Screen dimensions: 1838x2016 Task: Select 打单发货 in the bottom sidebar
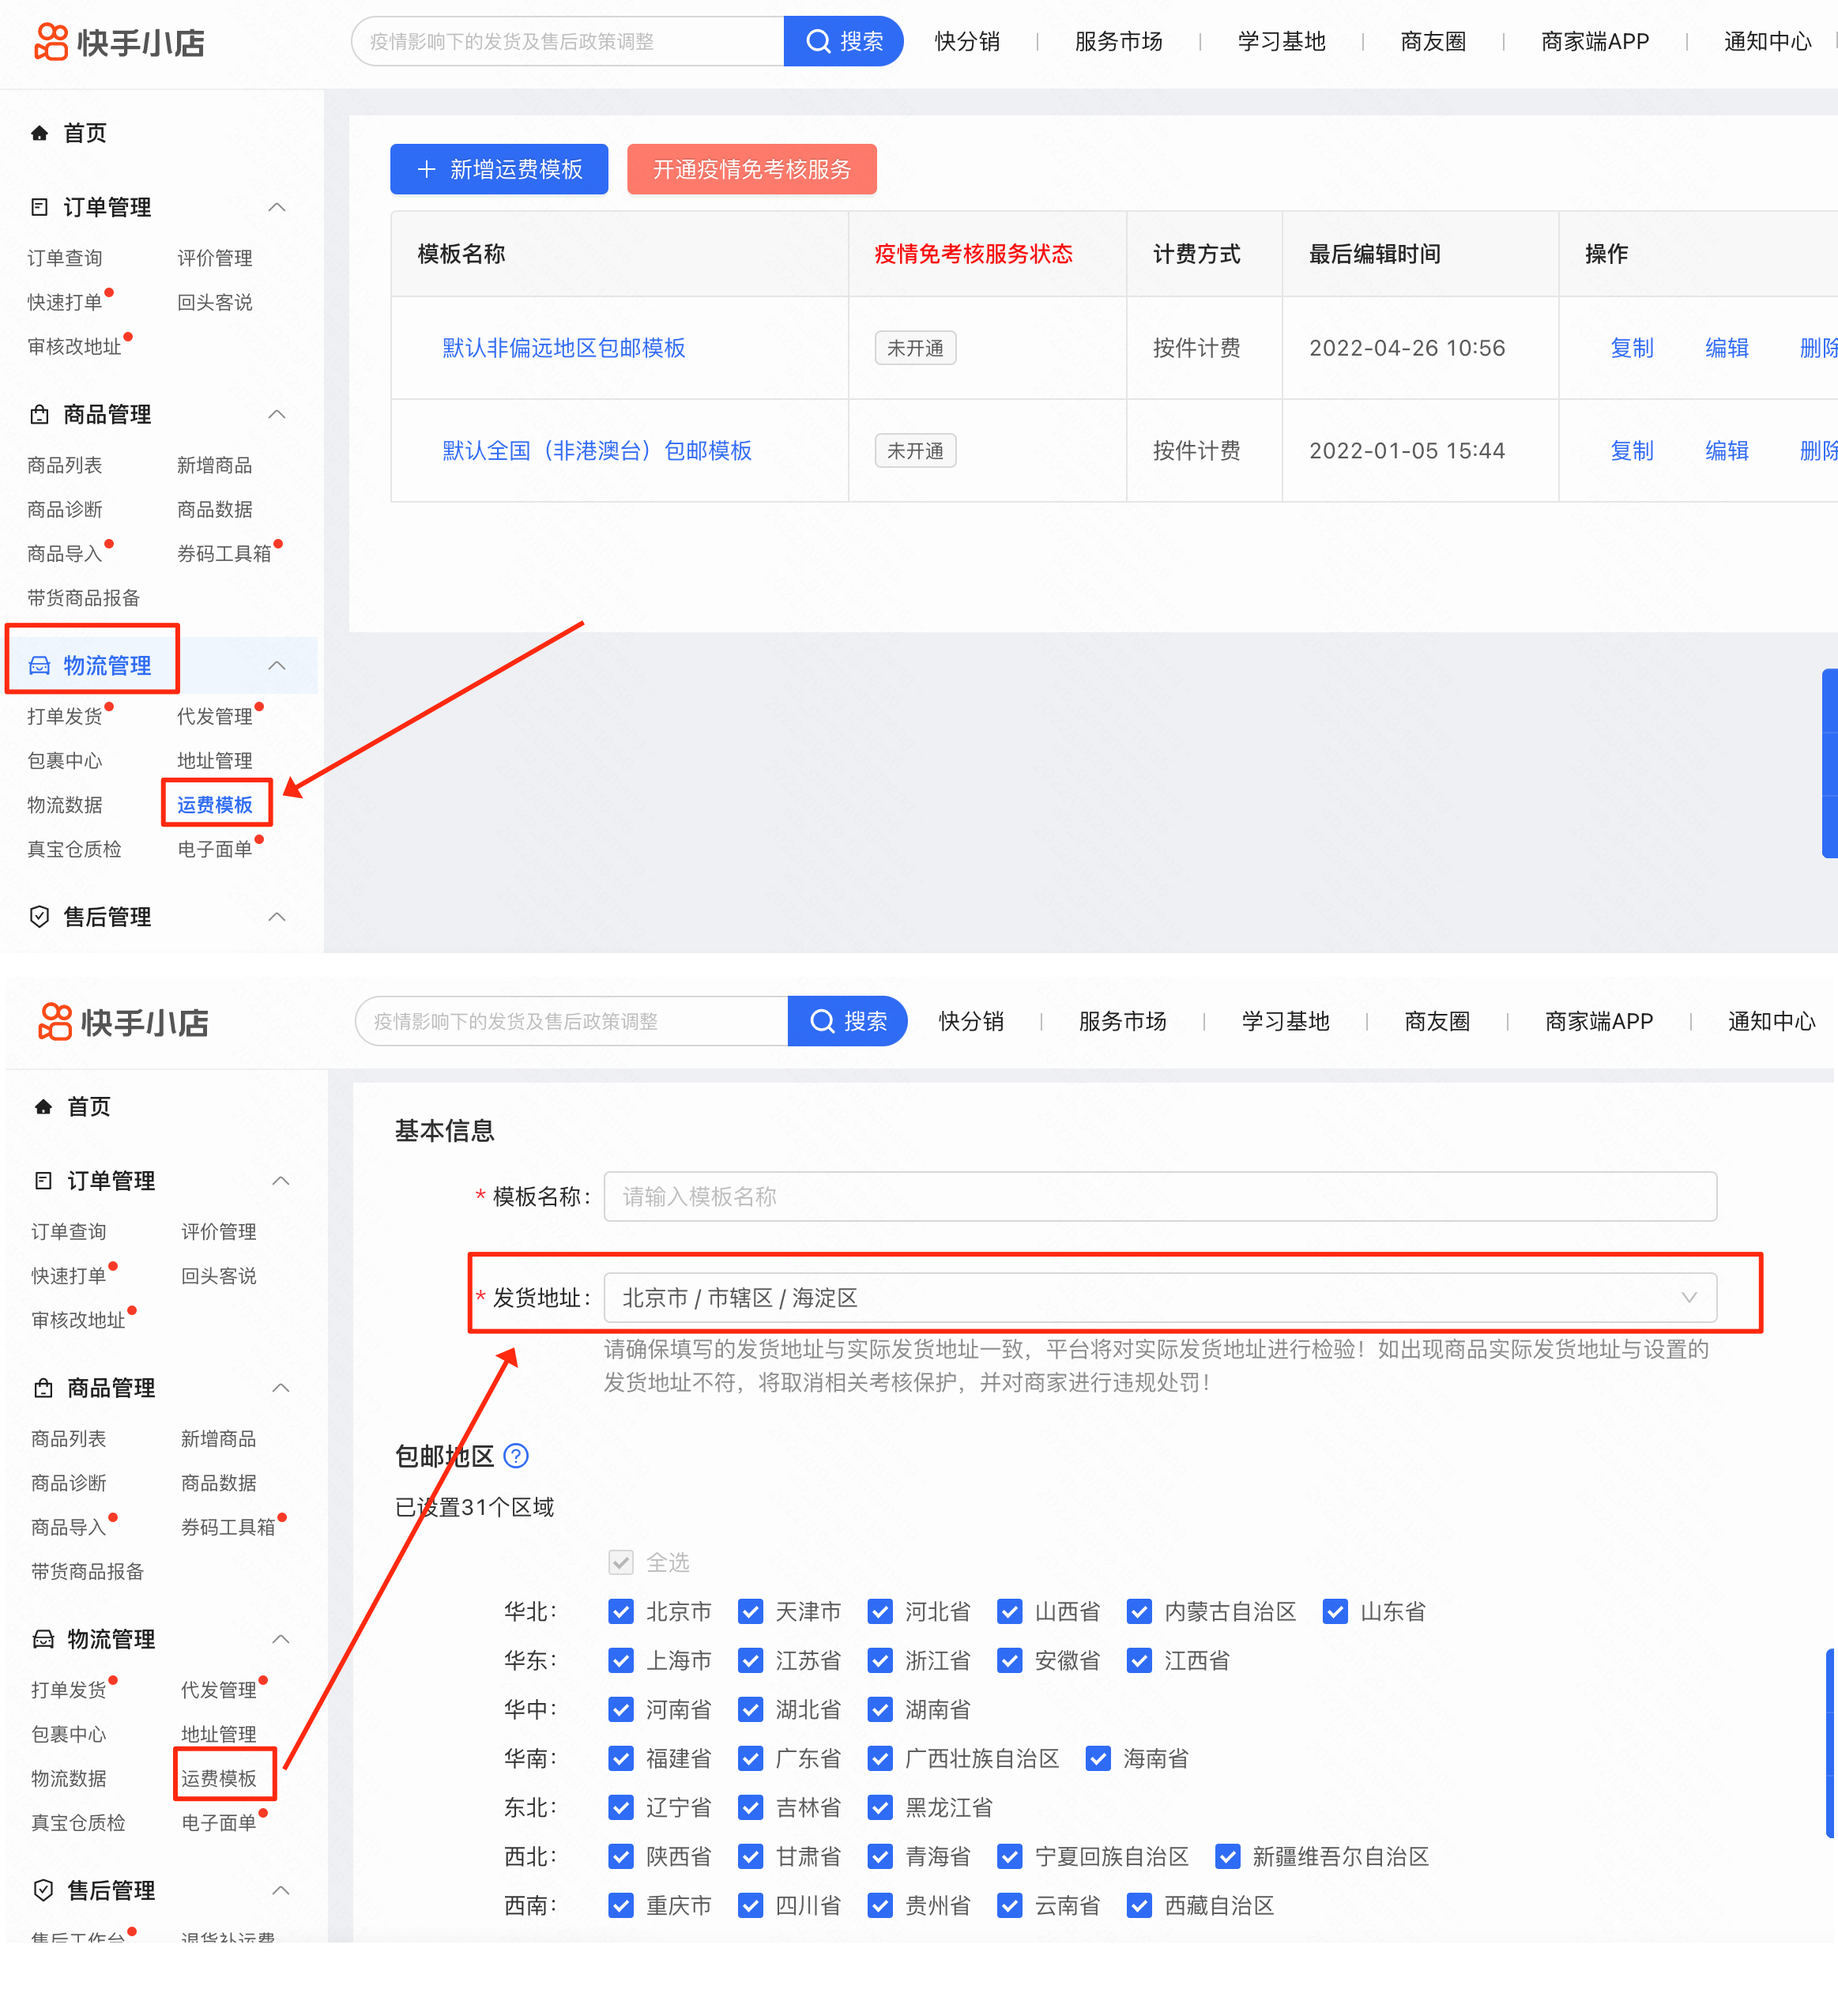pos(69,1689)
